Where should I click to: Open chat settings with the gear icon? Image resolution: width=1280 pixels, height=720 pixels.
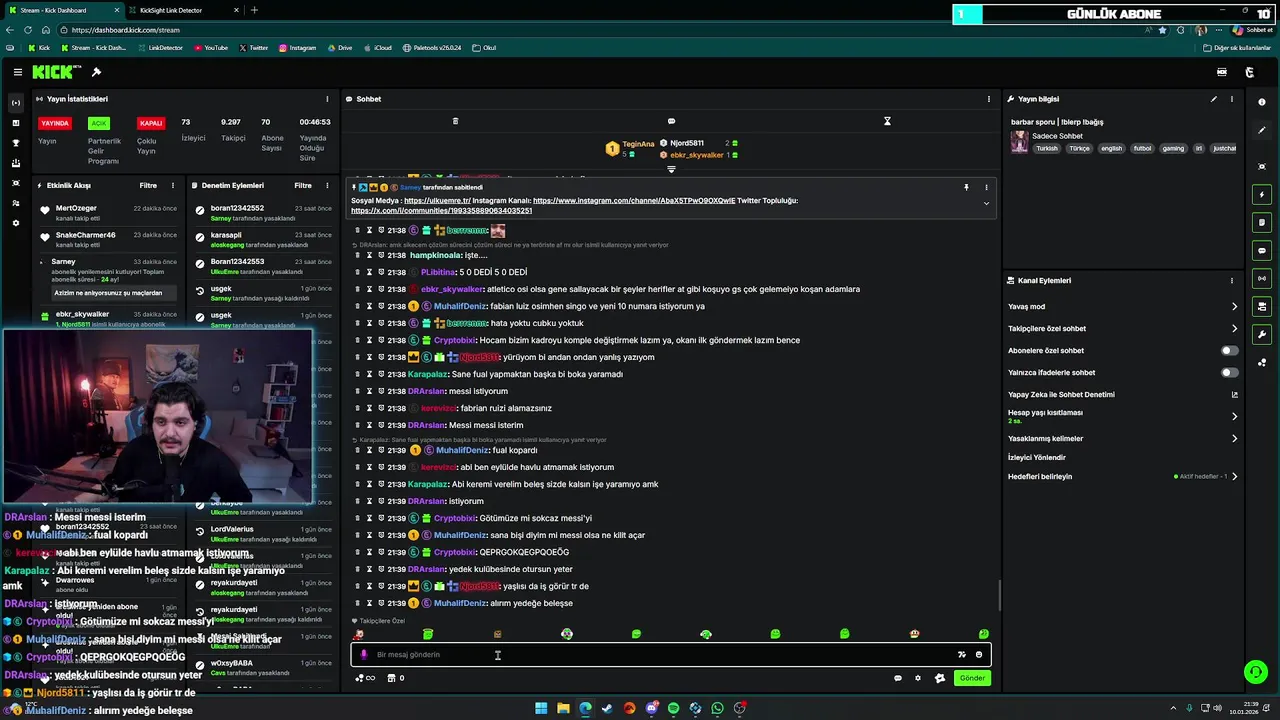point(918,678)
